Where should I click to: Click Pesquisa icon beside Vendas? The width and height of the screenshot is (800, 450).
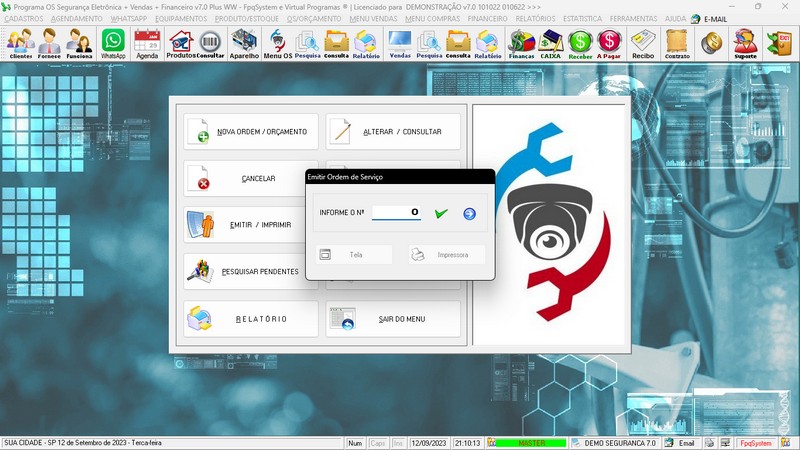429,43
